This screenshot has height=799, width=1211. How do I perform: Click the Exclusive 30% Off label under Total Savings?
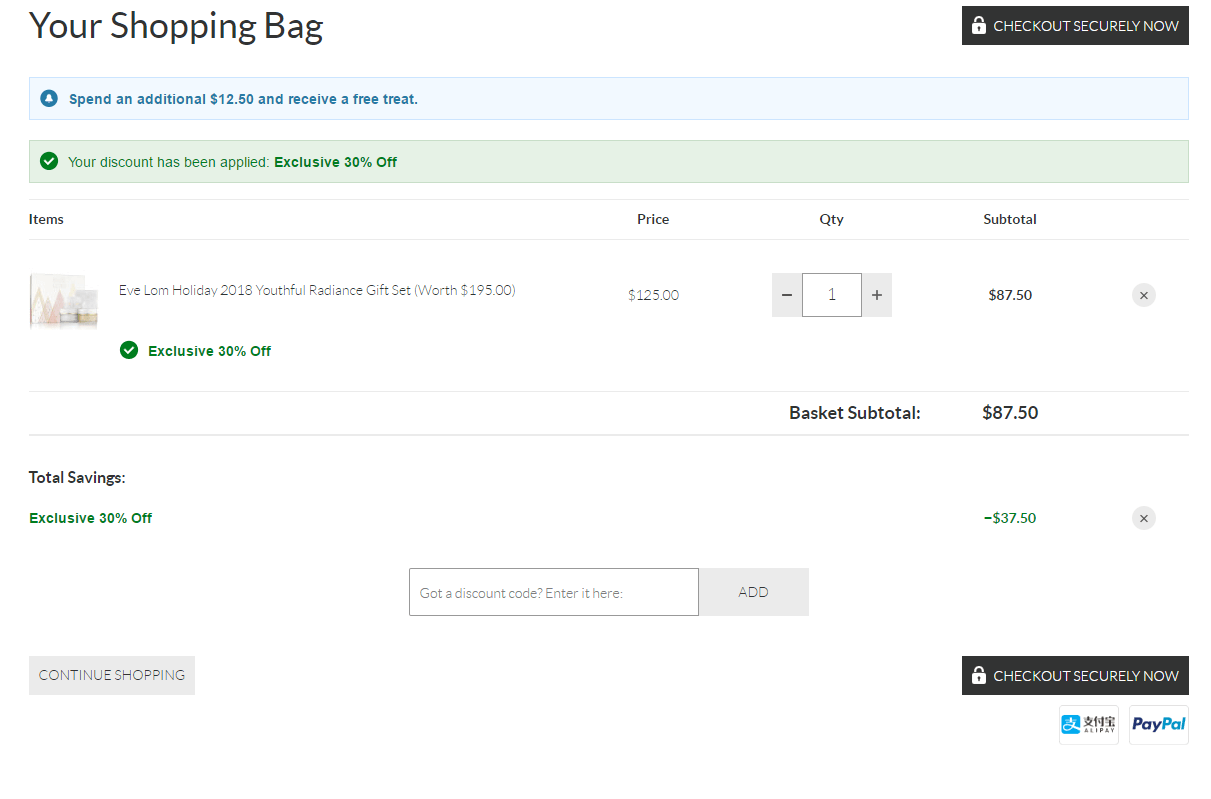[x=91, y=518]
